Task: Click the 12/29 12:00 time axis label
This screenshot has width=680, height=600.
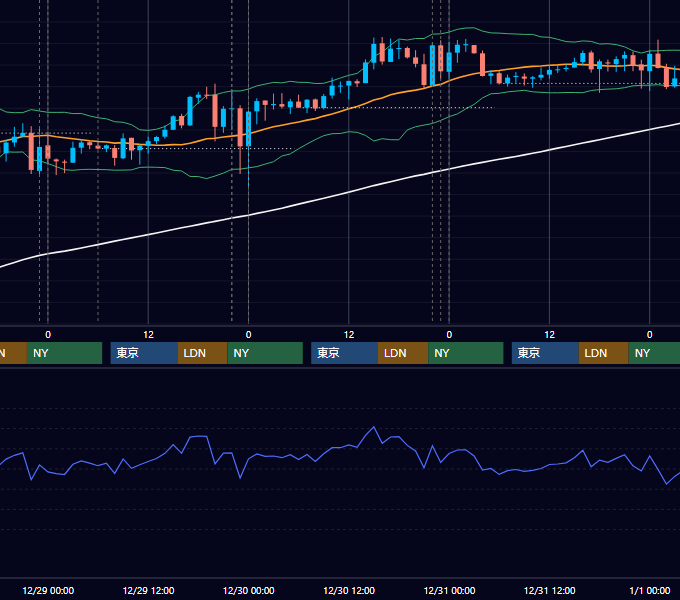Action: tap(148, 590)
